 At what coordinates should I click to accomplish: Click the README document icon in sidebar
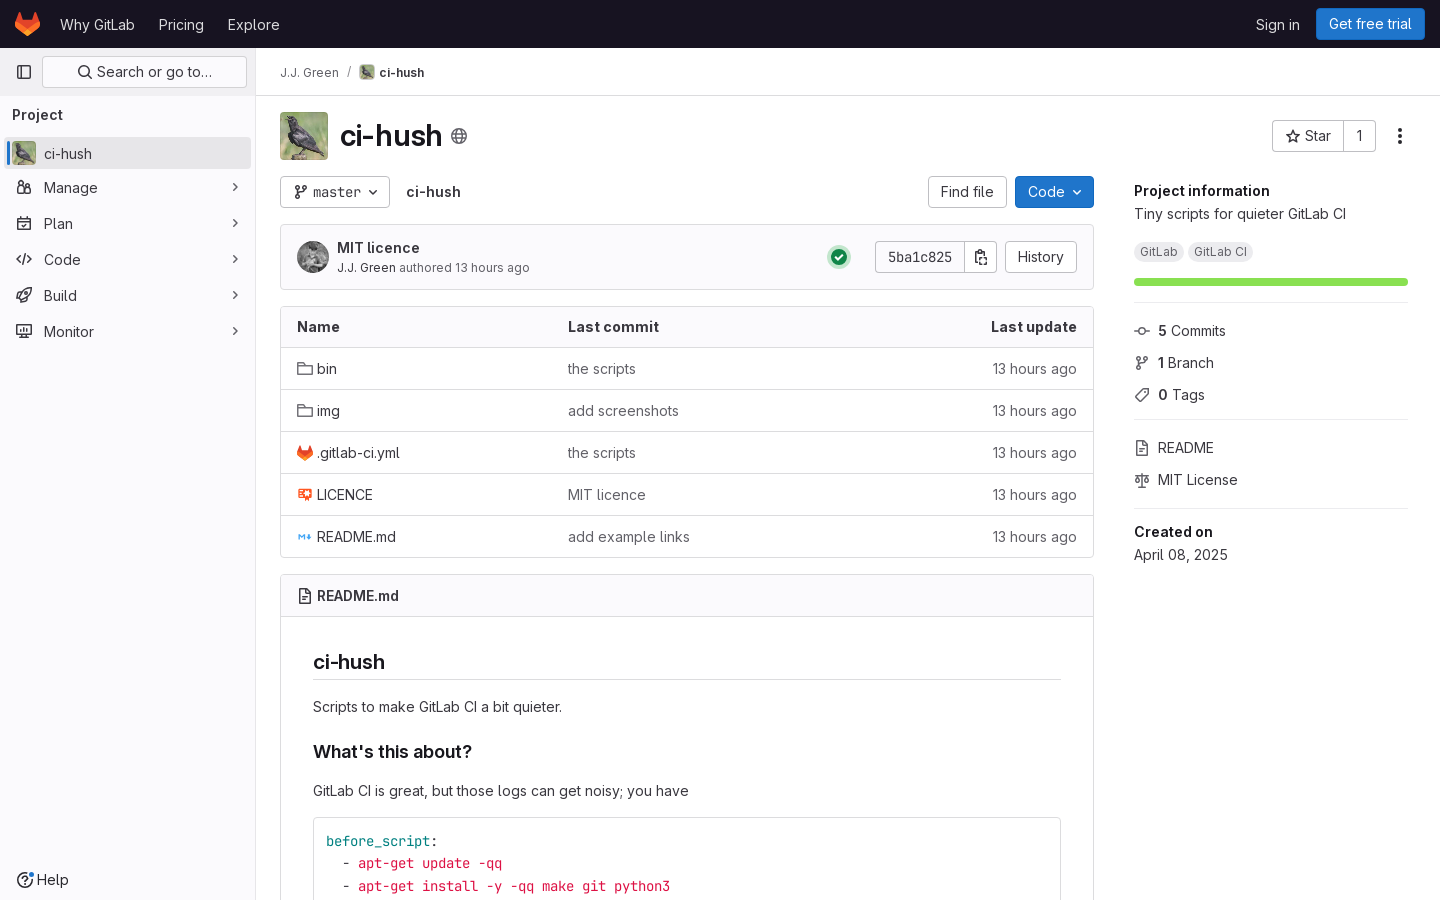point(1142,448)
